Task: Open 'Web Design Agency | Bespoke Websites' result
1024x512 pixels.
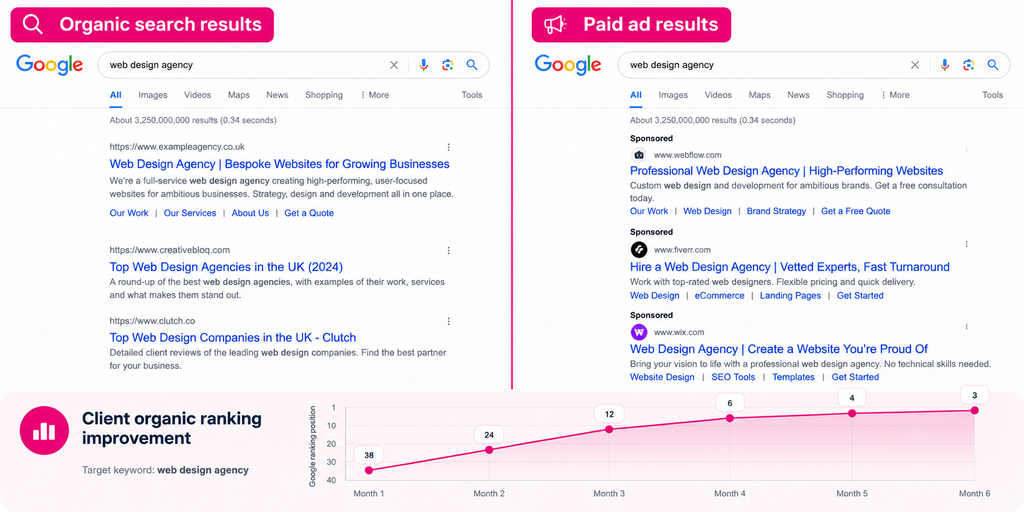Action: pos(280,164)
